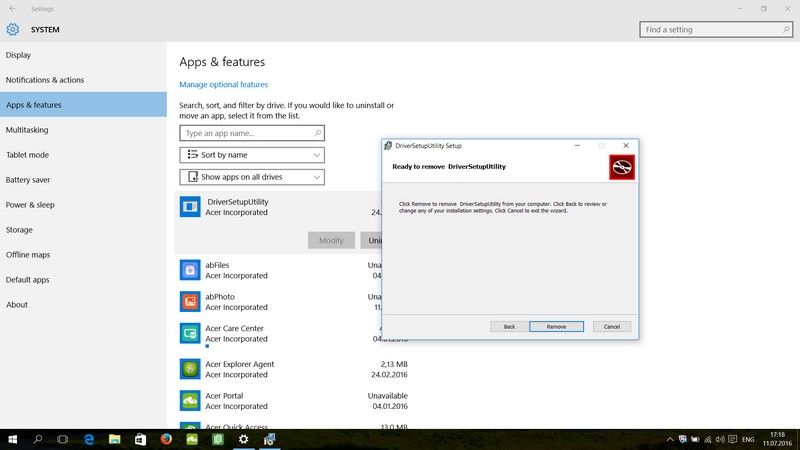Select the abPhoto app icon
Screen dimensions: 800x450
(190, 302)
